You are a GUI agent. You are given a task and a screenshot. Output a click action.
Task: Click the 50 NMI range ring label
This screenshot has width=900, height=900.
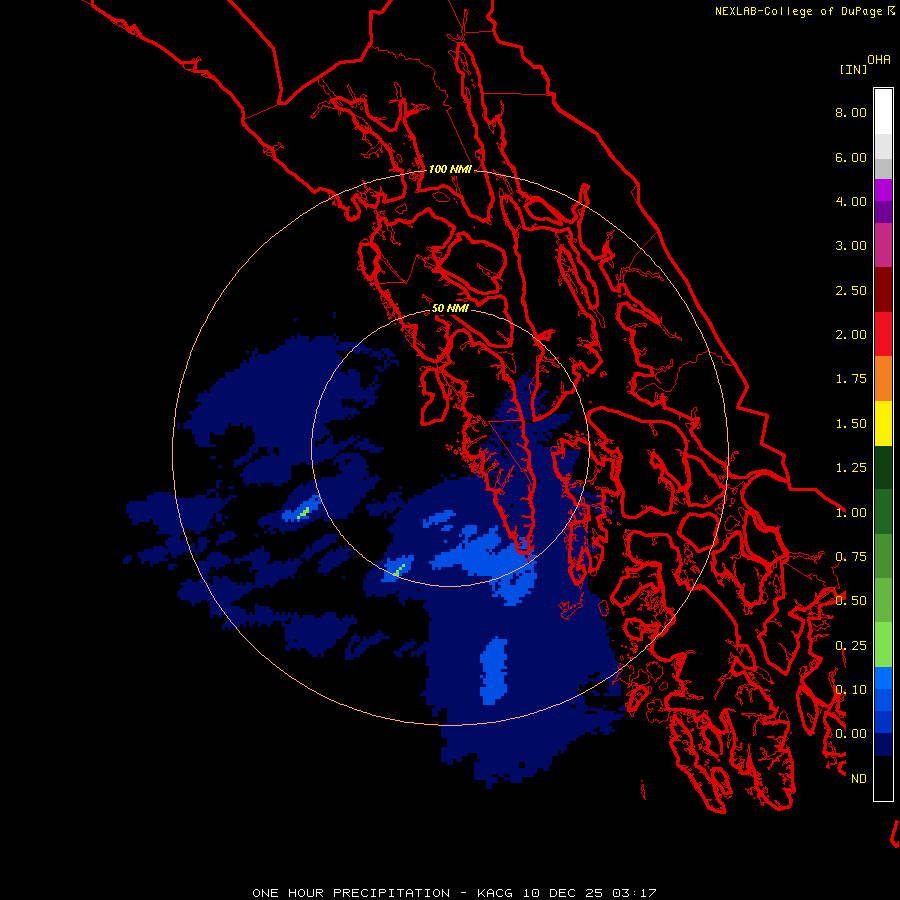point(450,308)
